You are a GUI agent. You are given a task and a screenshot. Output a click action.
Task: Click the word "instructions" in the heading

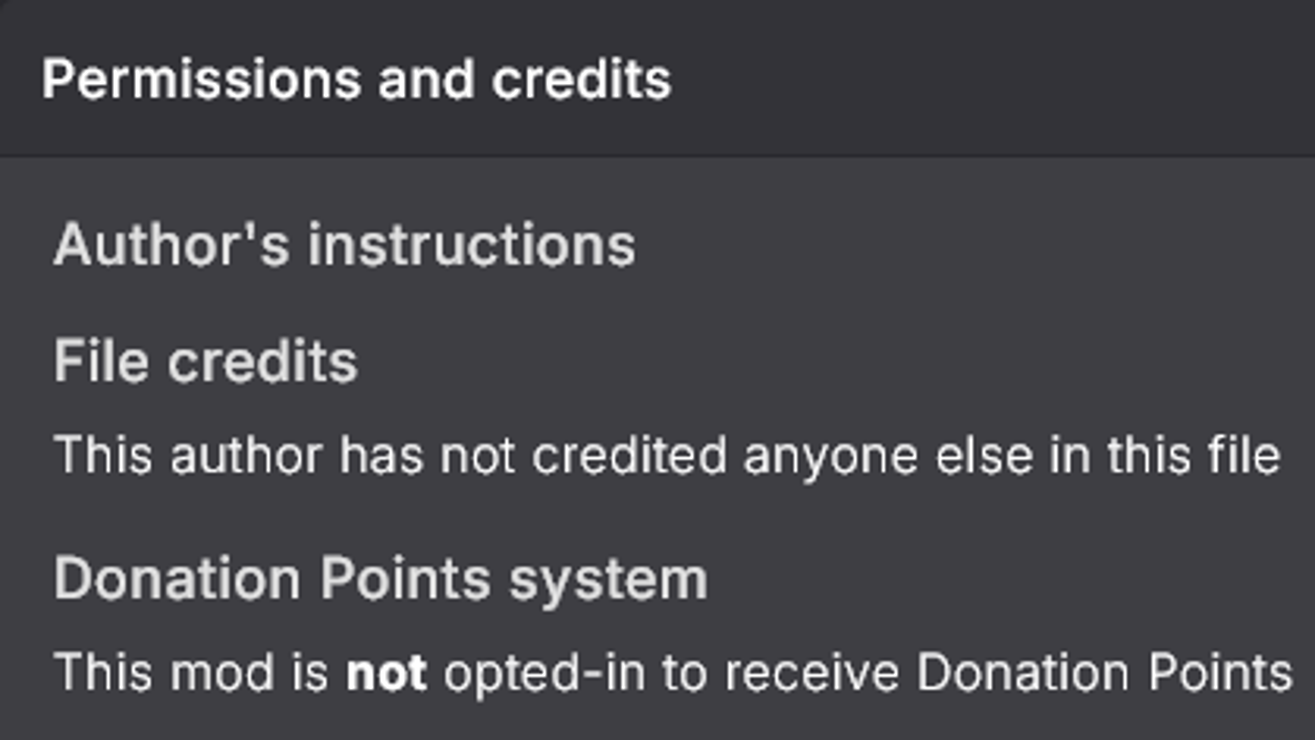[471, 245]
